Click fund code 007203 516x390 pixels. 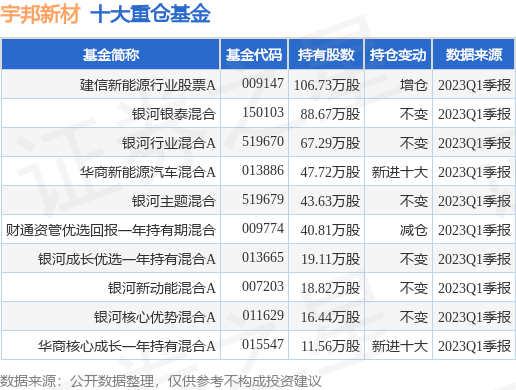tap(263, 286)
